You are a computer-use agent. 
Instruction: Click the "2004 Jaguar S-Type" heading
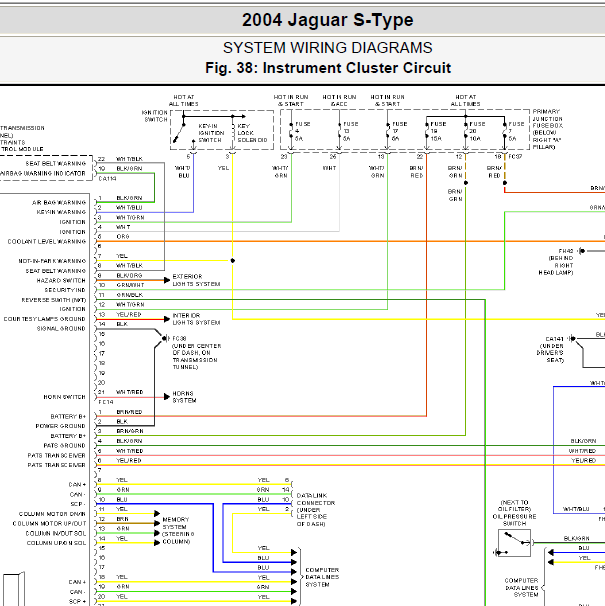327,20
